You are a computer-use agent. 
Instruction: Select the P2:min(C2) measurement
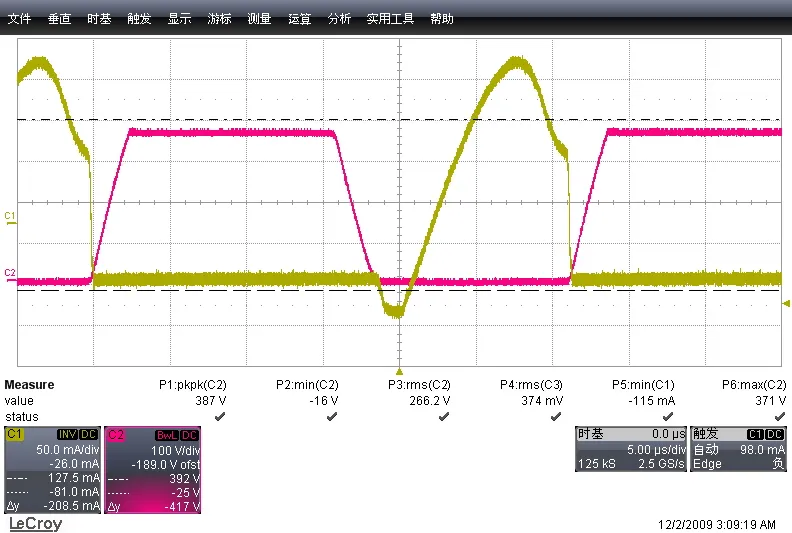[x=307, y=385]
